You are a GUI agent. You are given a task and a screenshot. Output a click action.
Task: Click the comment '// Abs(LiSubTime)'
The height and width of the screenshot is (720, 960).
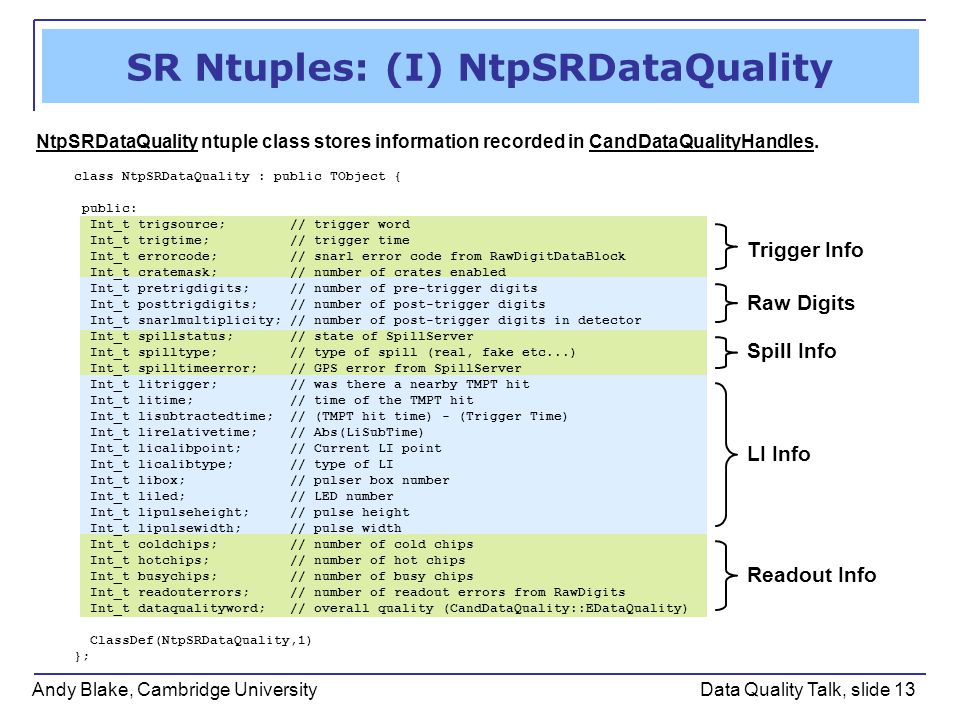pyautogui.click(x=357, y=432)
